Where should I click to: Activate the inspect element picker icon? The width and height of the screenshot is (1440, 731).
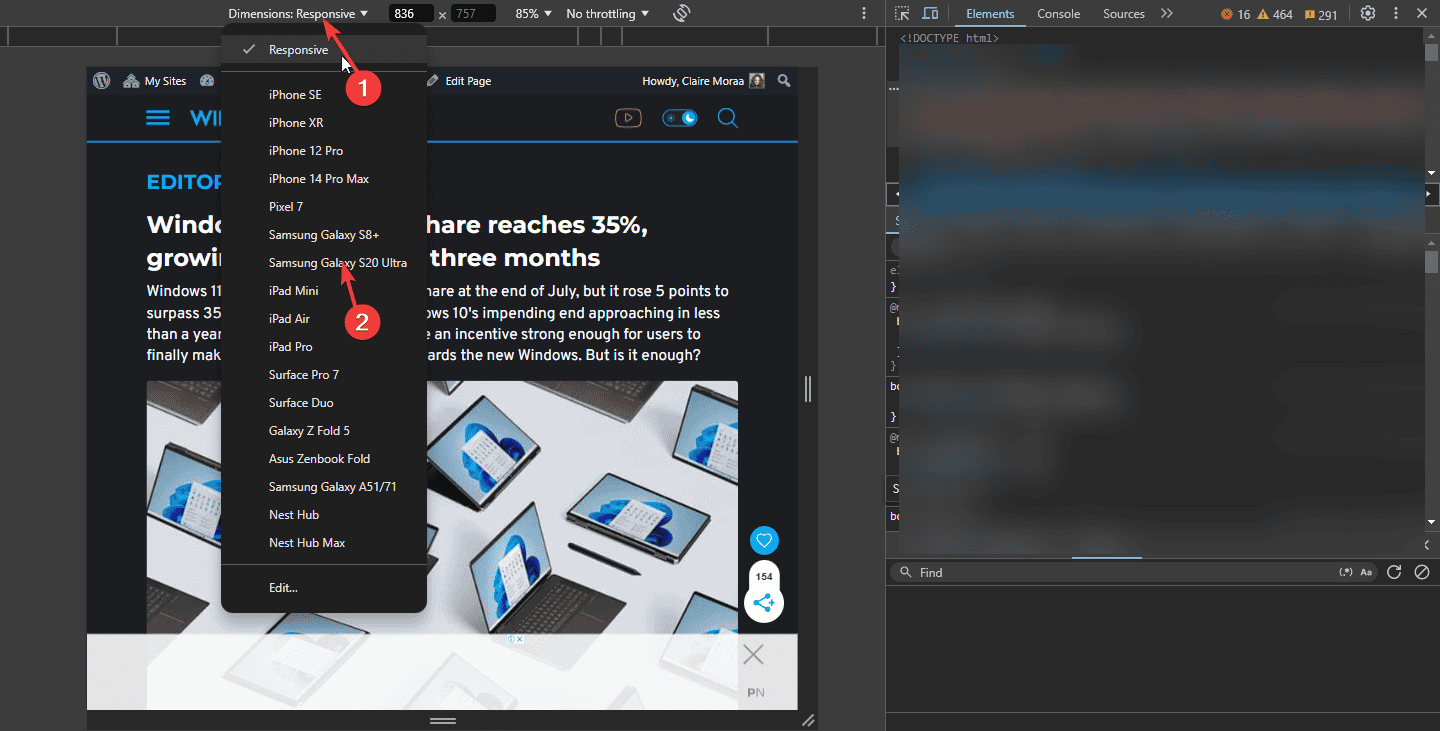(x=903, y=13)
